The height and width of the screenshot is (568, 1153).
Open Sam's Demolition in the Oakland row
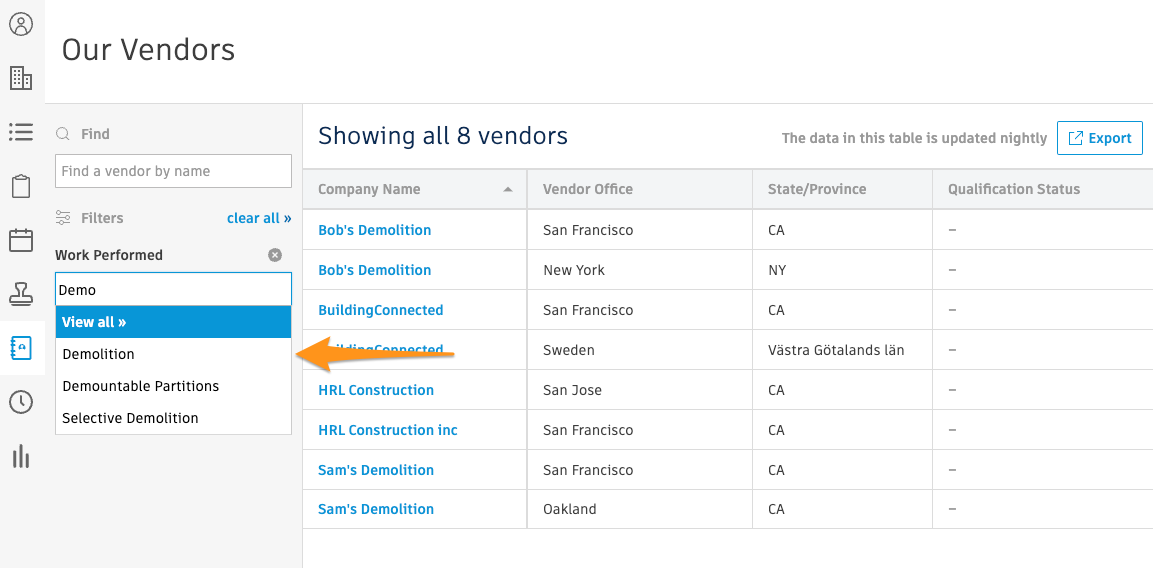point(376,509)
